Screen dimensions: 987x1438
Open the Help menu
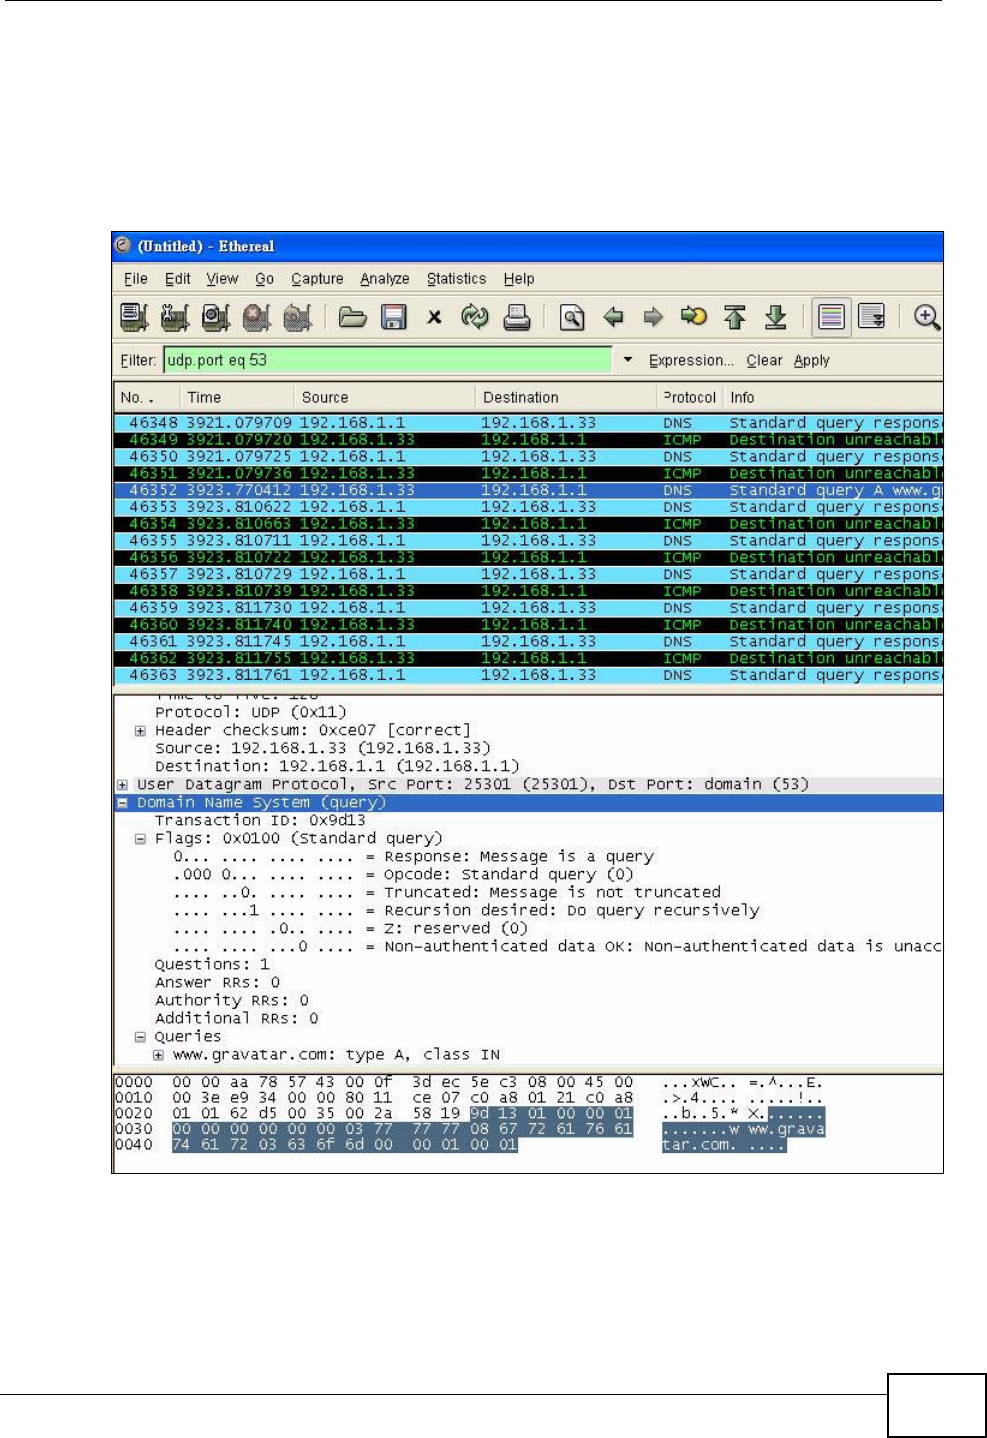(x=519, y=279)
